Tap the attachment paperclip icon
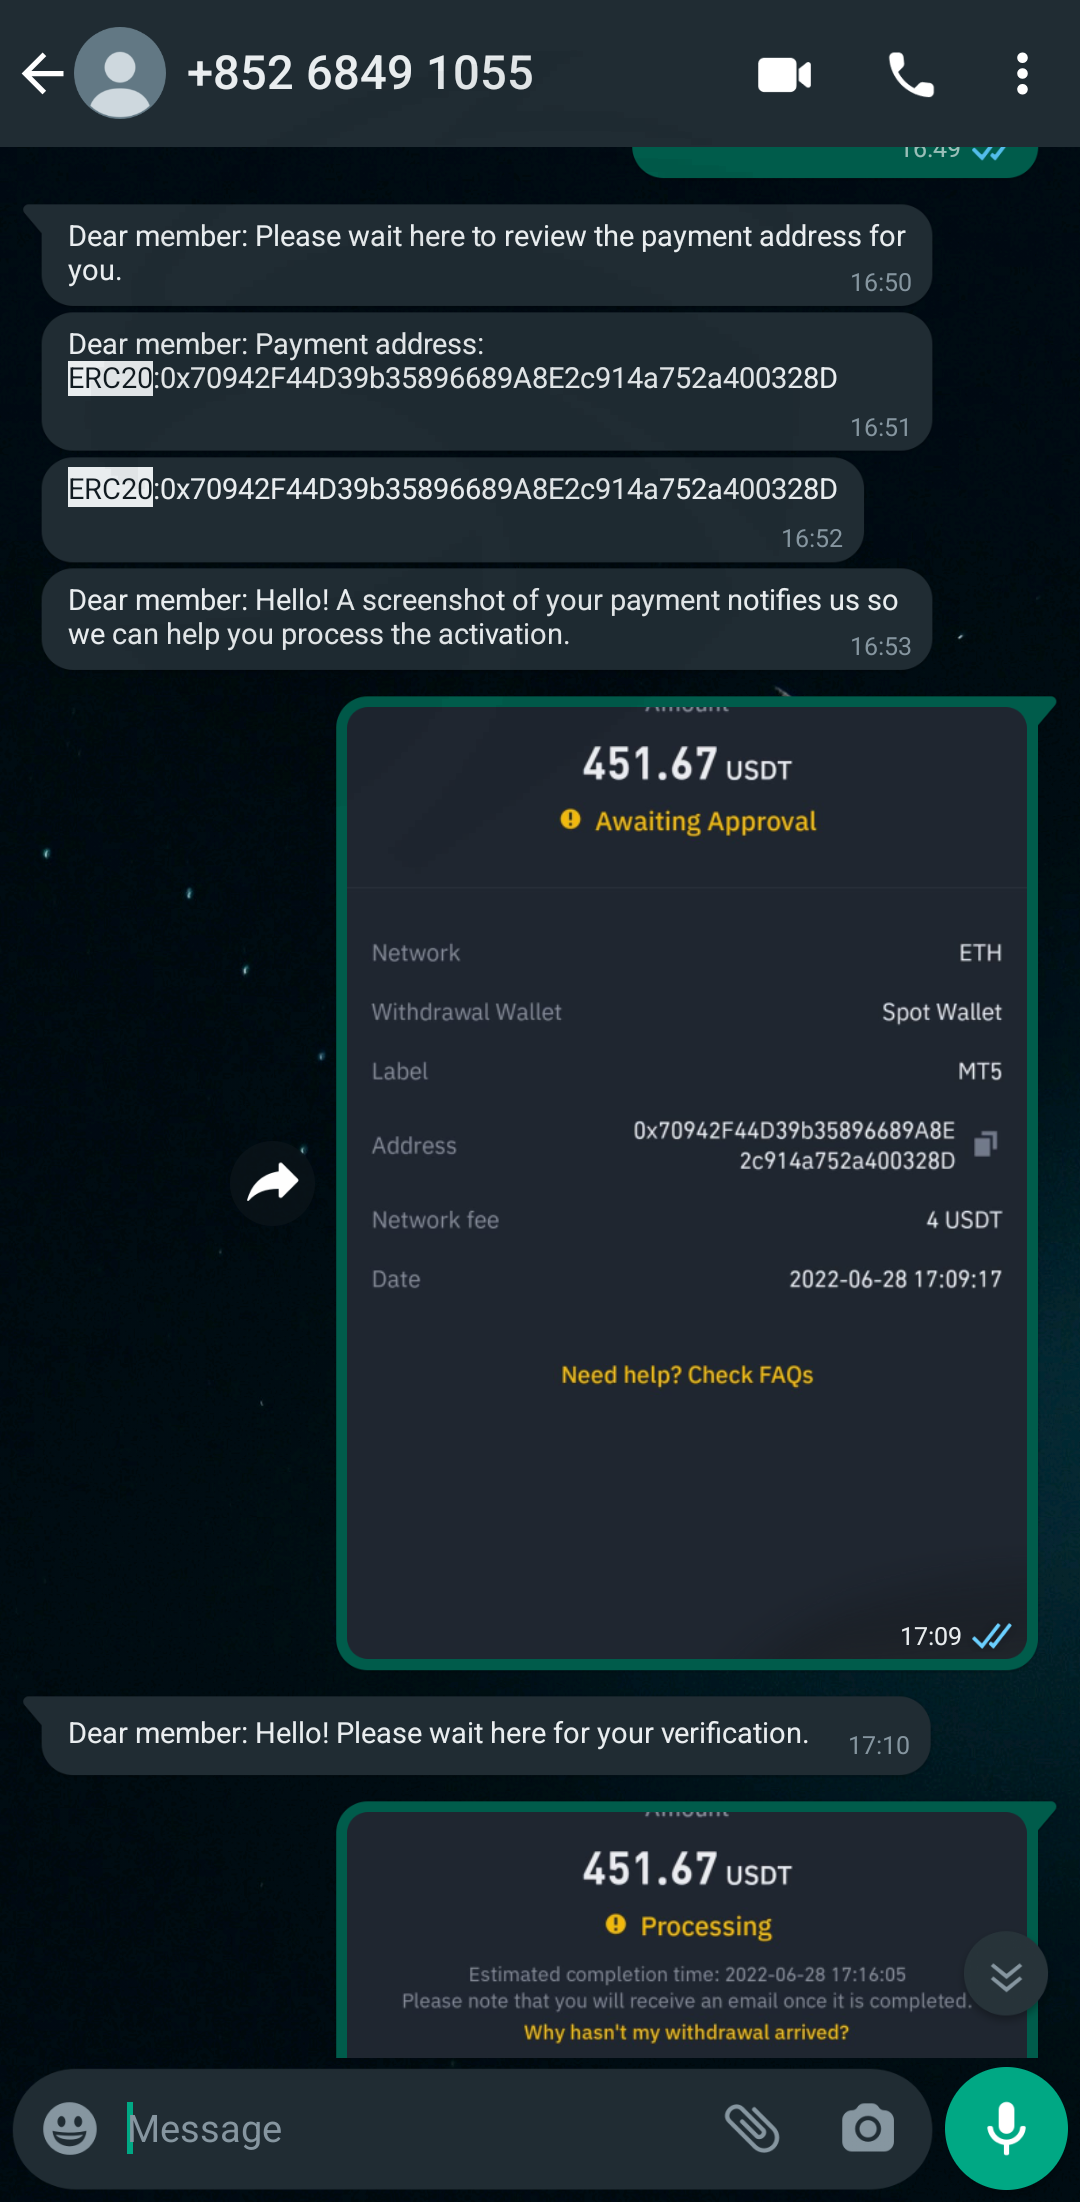 coord(752,2128)
